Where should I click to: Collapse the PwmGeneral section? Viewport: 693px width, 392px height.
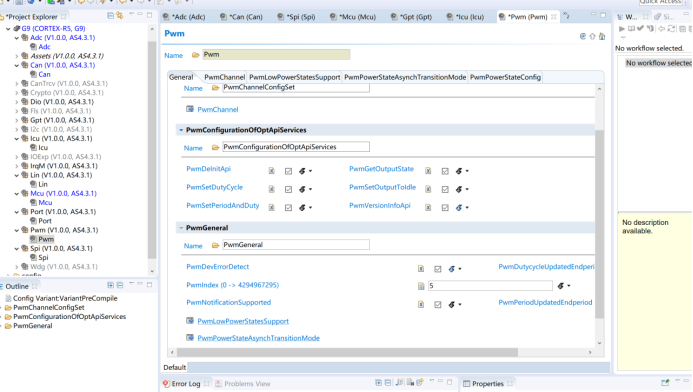181,228
